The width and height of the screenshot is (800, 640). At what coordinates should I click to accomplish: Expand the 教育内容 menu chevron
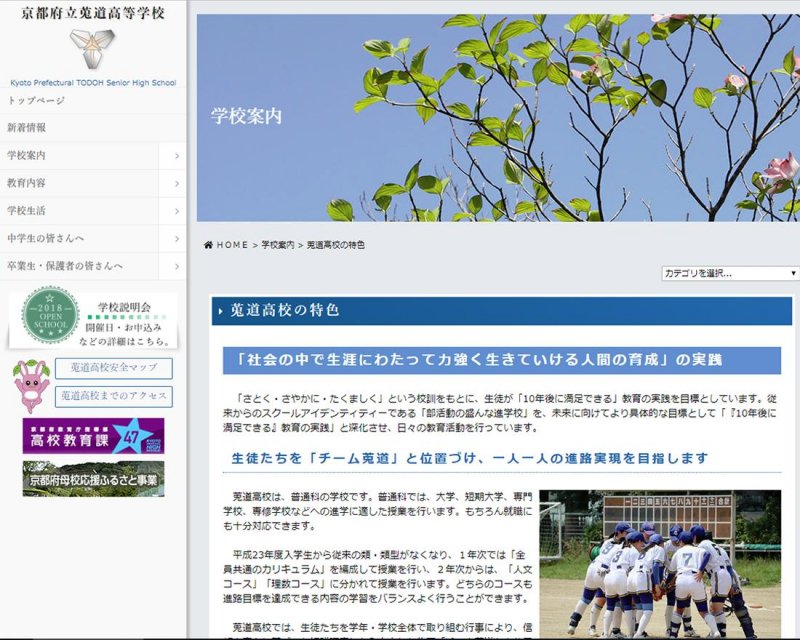pos(177,184)
